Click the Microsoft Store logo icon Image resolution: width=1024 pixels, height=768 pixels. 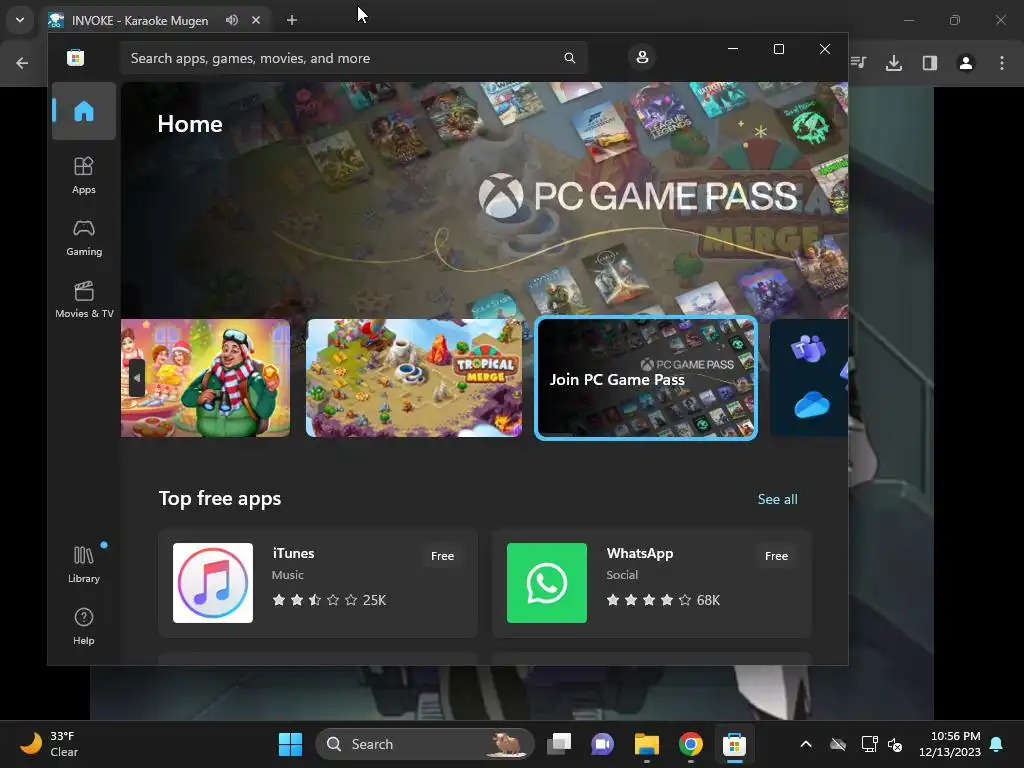(x=76, y=58)
